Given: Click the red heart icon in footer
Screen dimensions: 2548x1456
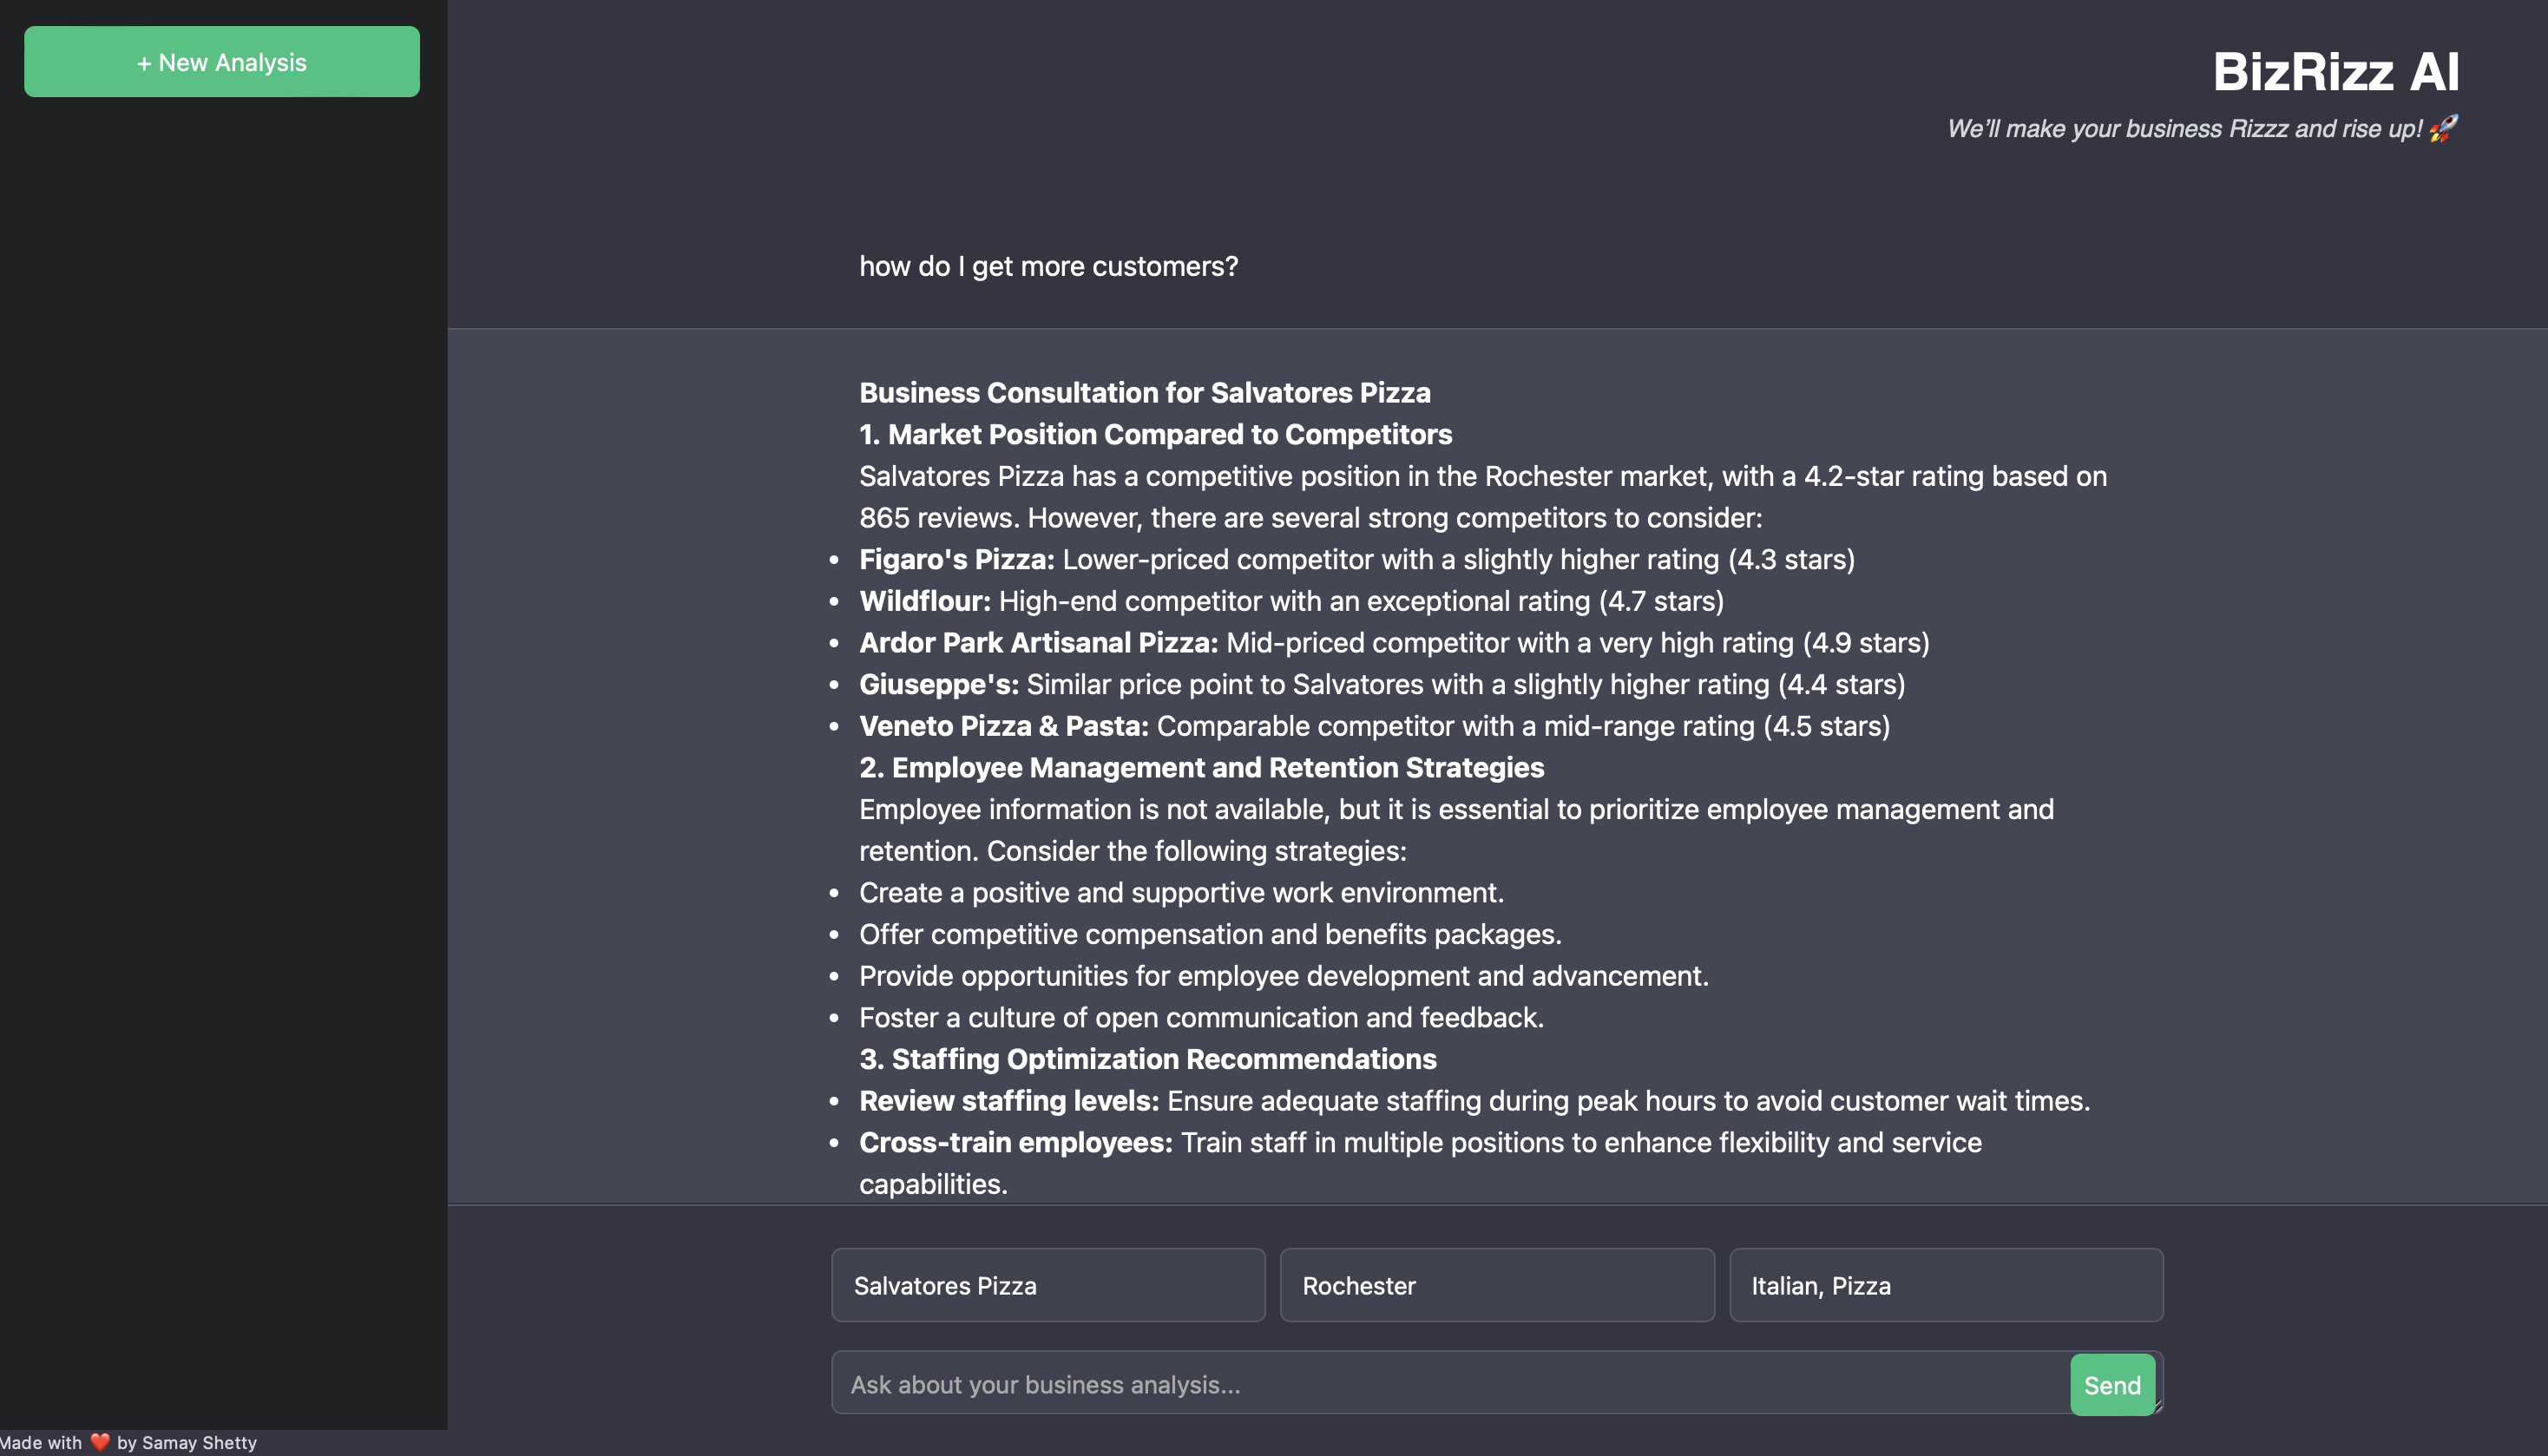Looking at the screenshot, I should tap(100, 1442).
